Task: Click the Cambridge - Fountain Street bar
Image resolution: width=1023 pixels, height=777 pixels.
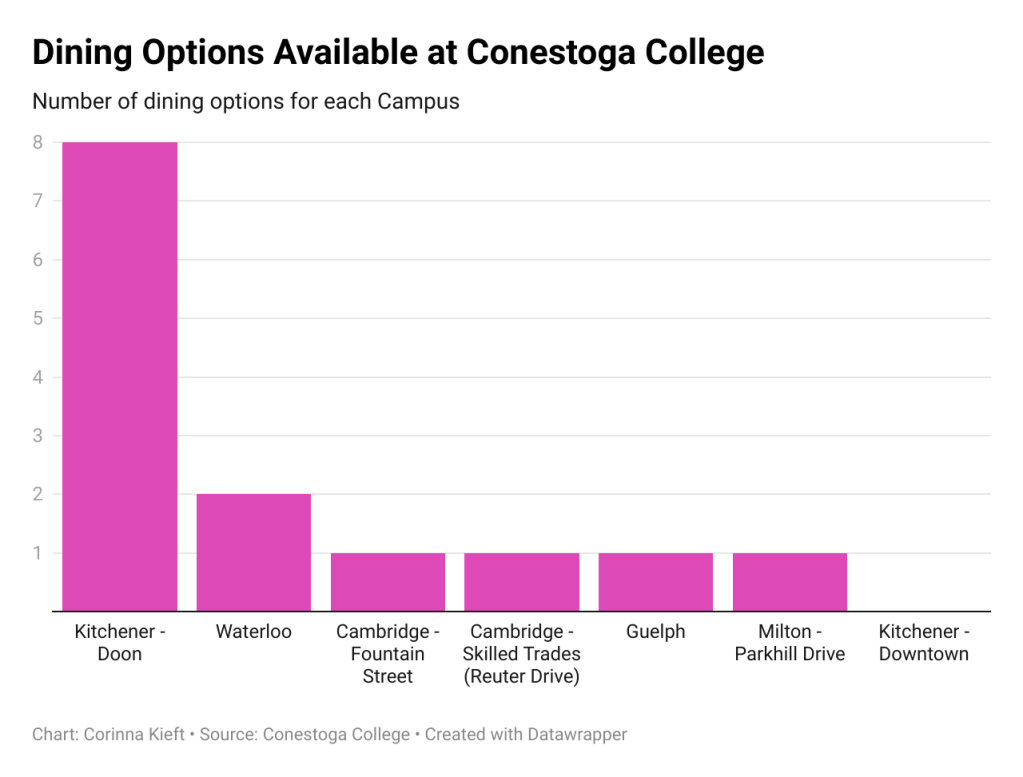Action: coord(388,581)
